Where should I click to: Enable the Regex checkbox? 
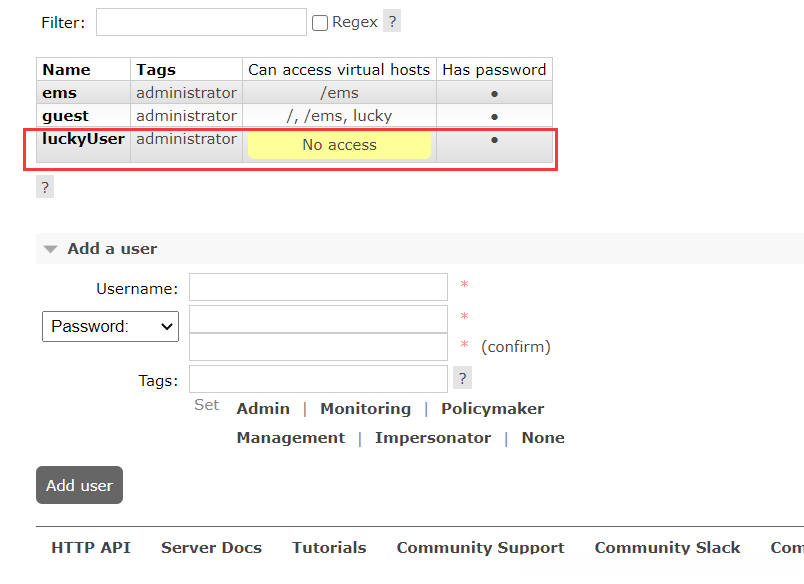tap(320, 23)
